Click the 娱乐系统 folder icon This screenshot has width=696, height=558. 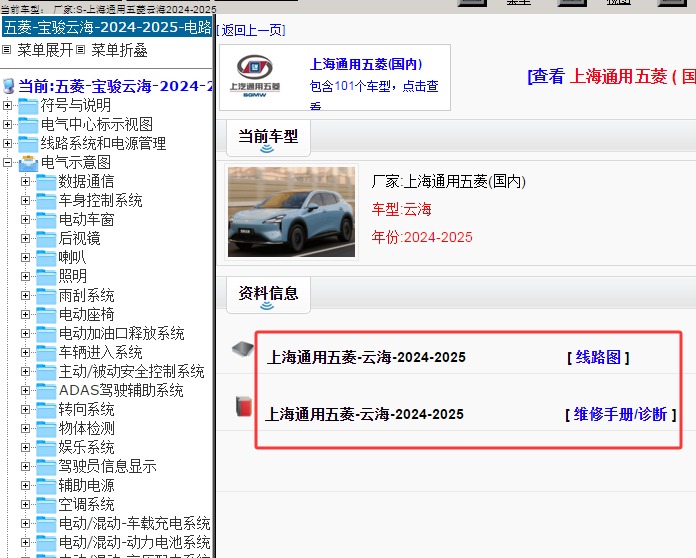click(x=46, y=448)
